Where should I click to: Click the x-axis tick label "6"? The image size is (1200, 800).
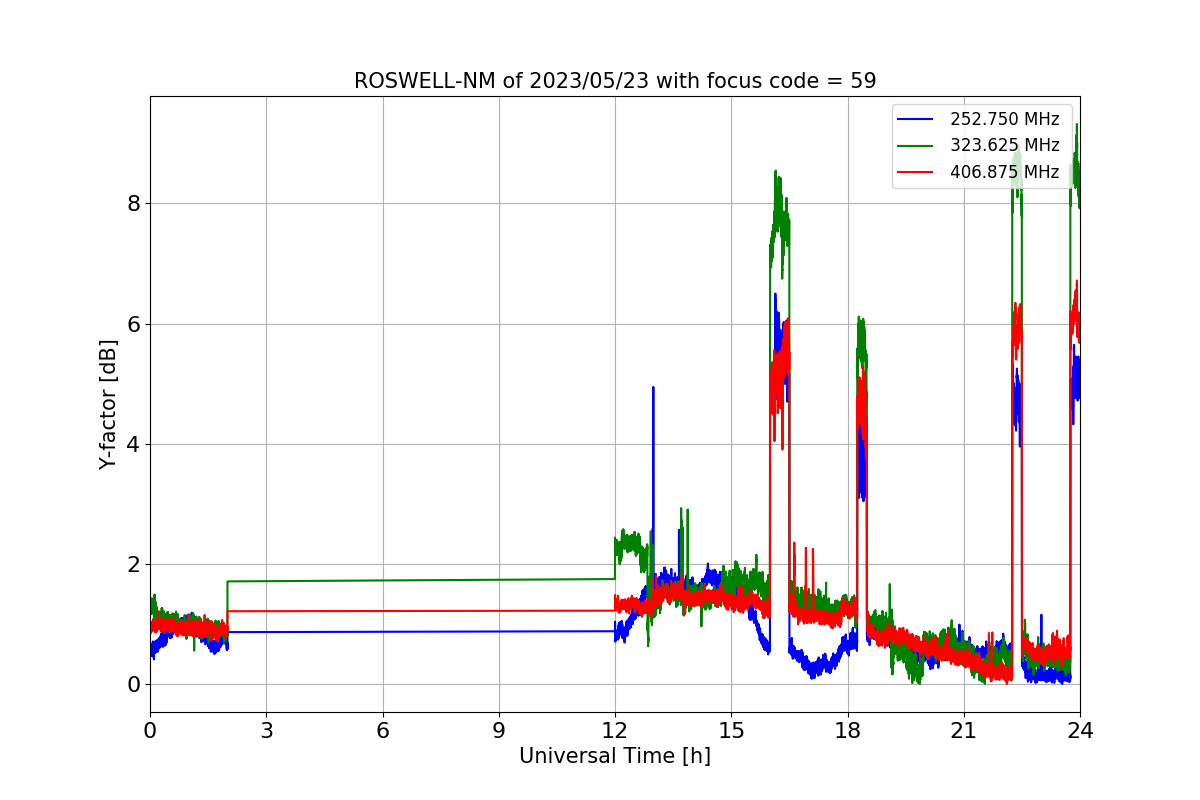[382, 731]
